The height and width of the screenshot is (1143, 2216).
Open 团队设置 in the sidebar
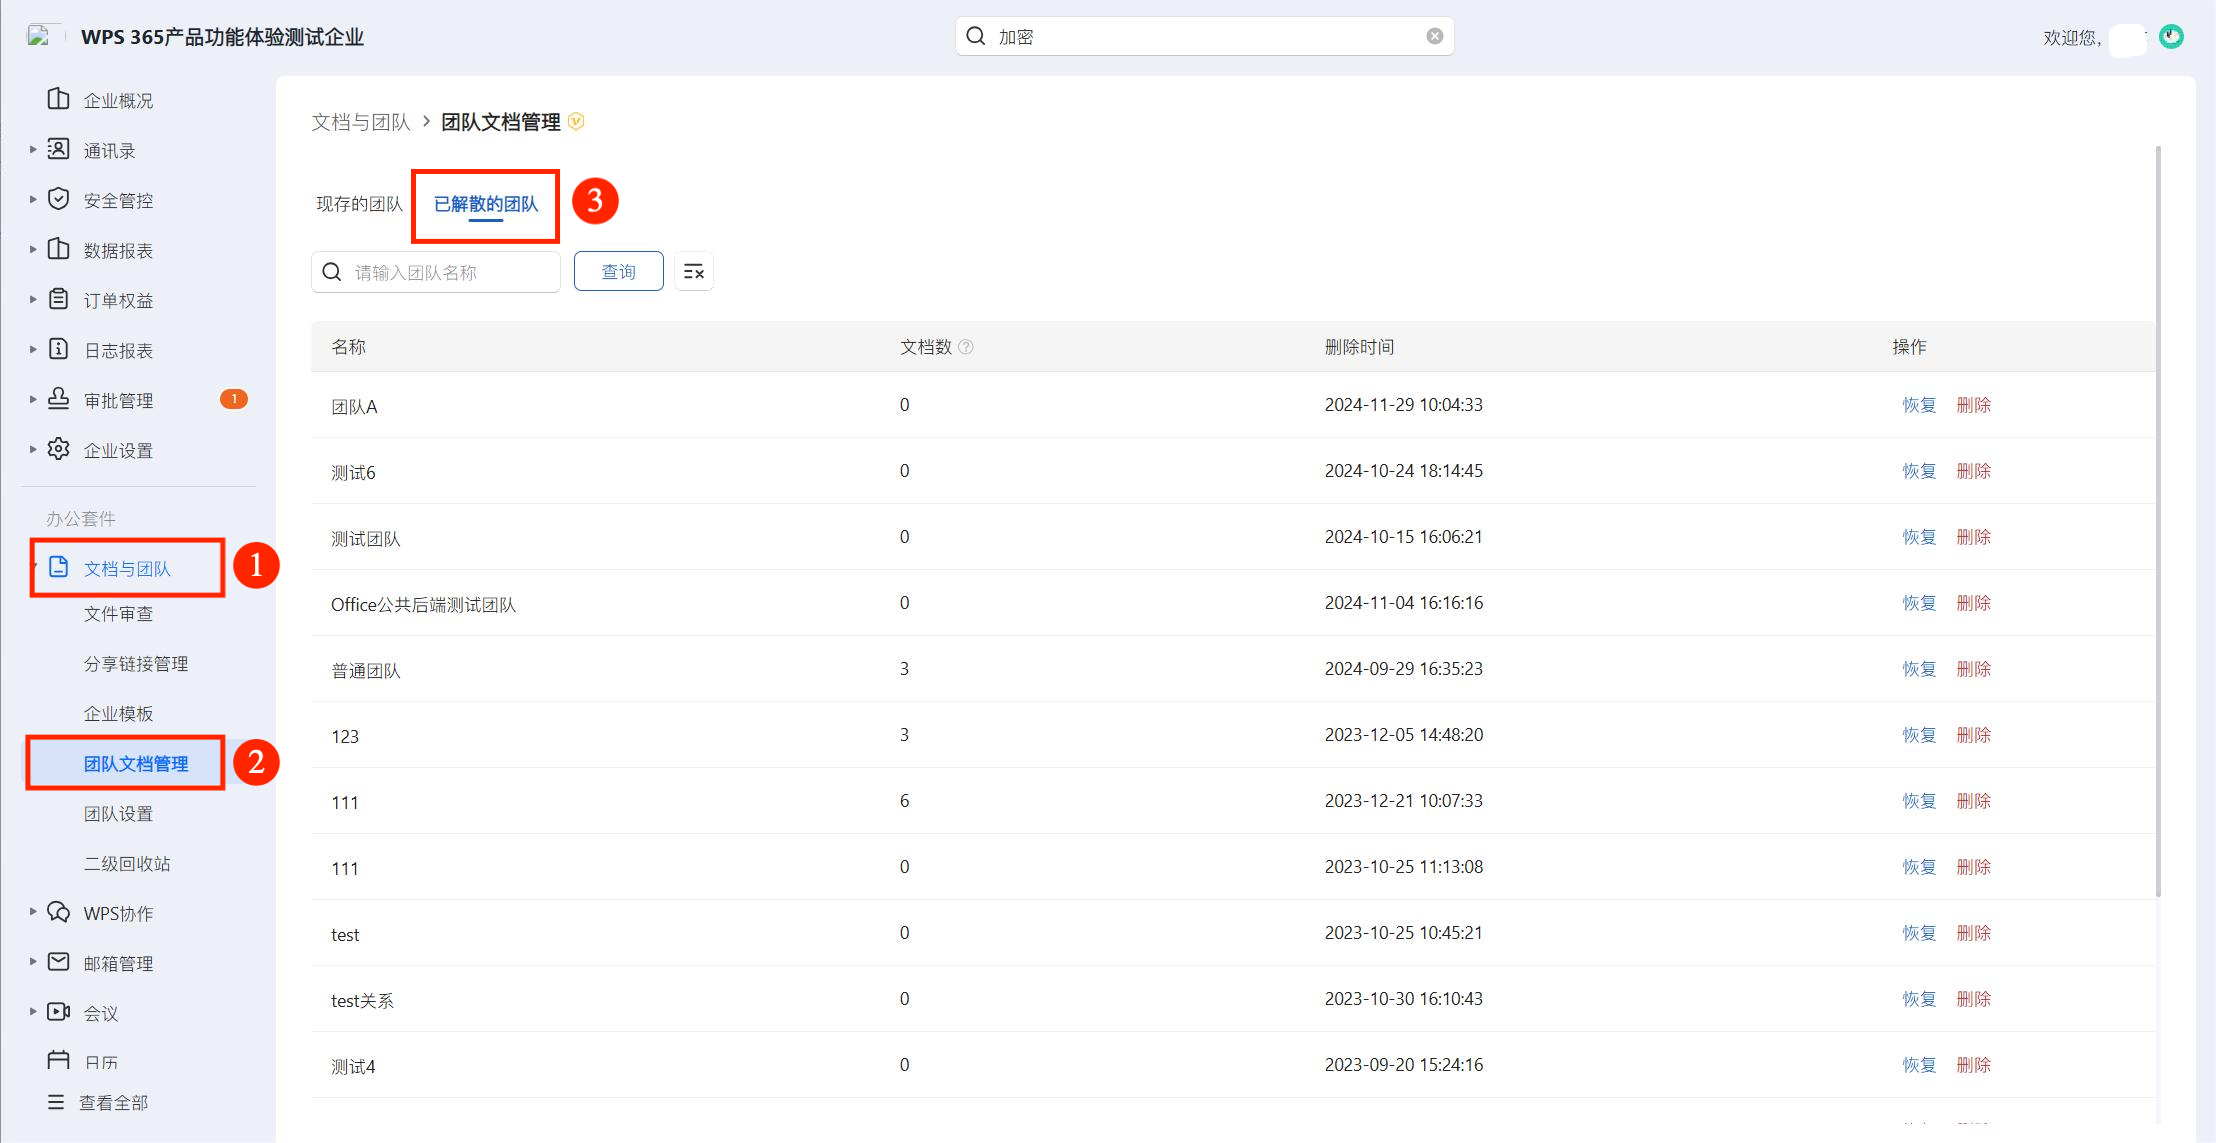(x=119, y=814)
